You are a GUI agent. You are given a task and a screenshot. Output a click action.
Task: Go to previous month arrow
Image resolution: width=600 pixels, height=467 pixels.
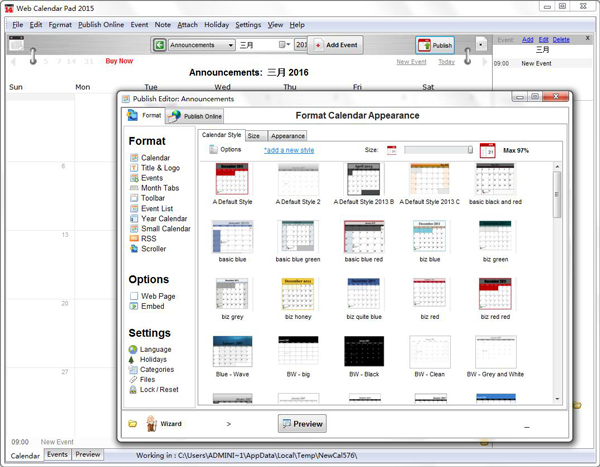(13, 61)
